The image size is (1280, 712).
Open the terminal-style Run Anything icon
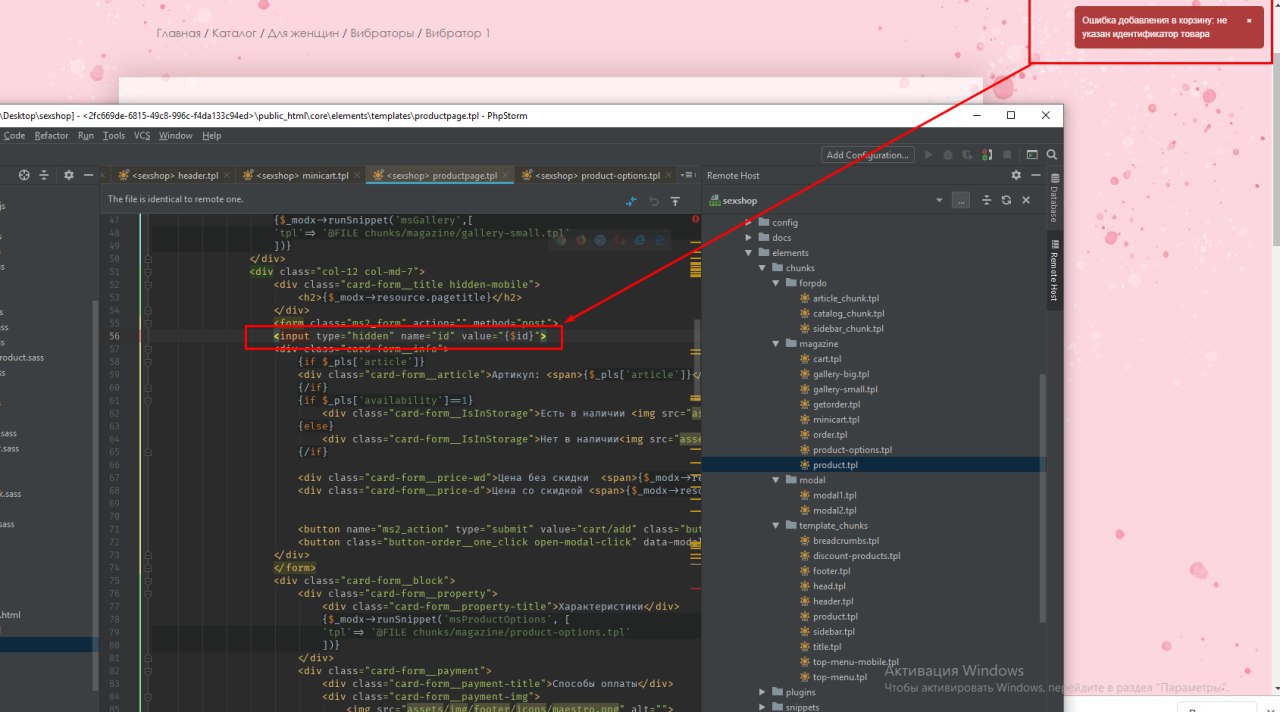point(1032,155)
